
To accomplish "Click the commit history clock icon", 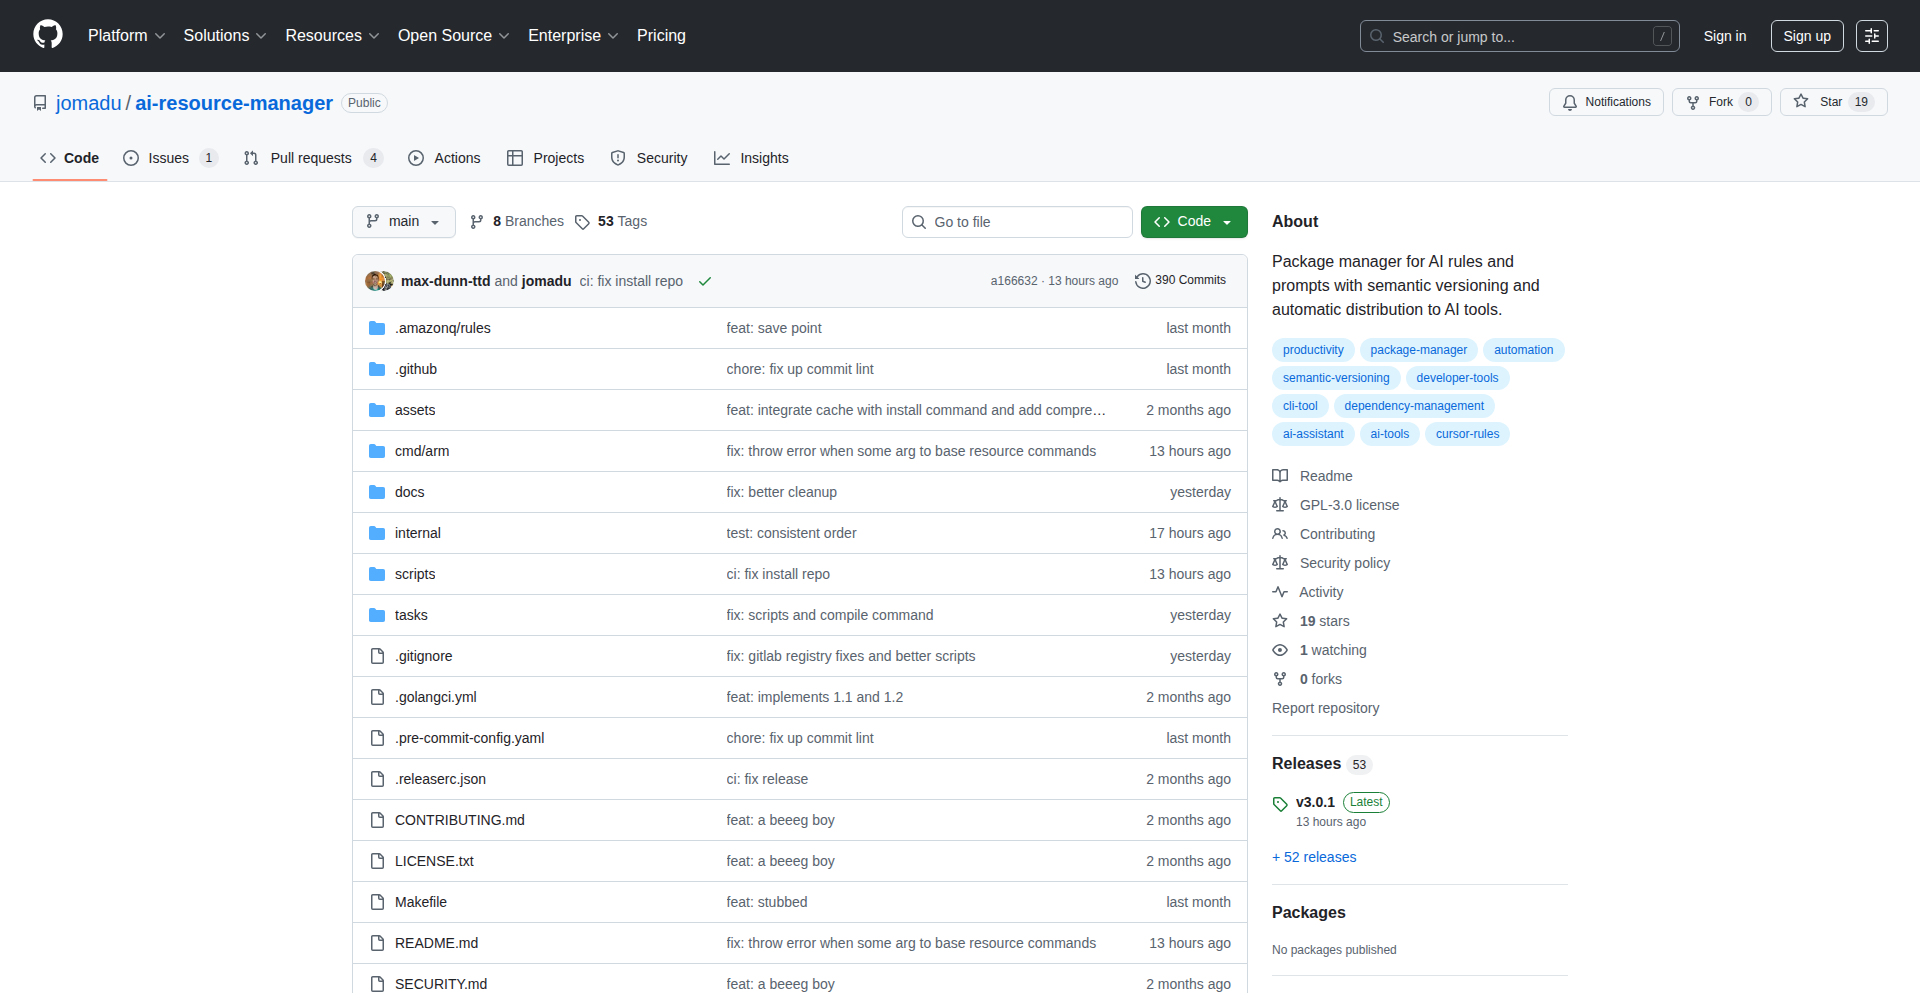I will [x=1143, y=280].
